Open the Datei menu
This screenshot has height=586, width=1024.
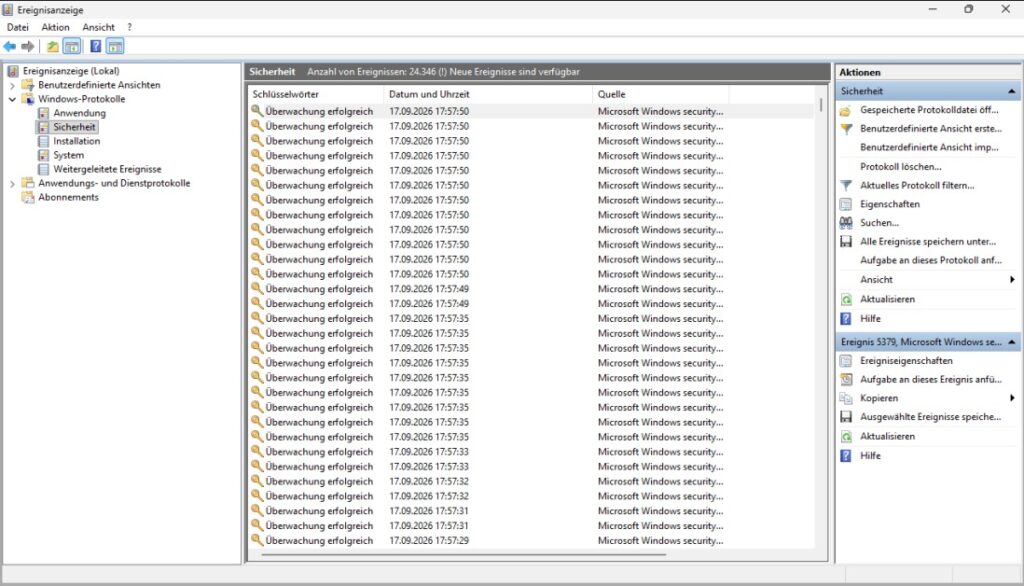click(18, 27)
